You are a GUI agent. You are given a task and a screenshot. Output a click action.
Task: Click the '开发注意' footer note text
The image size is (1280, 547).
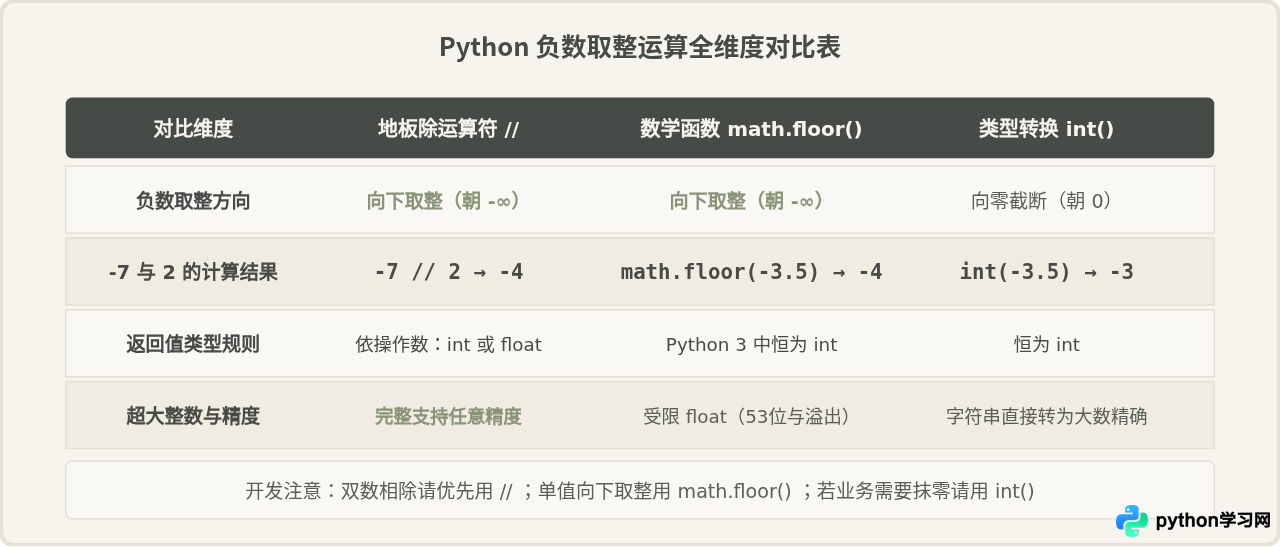point(640,491)
